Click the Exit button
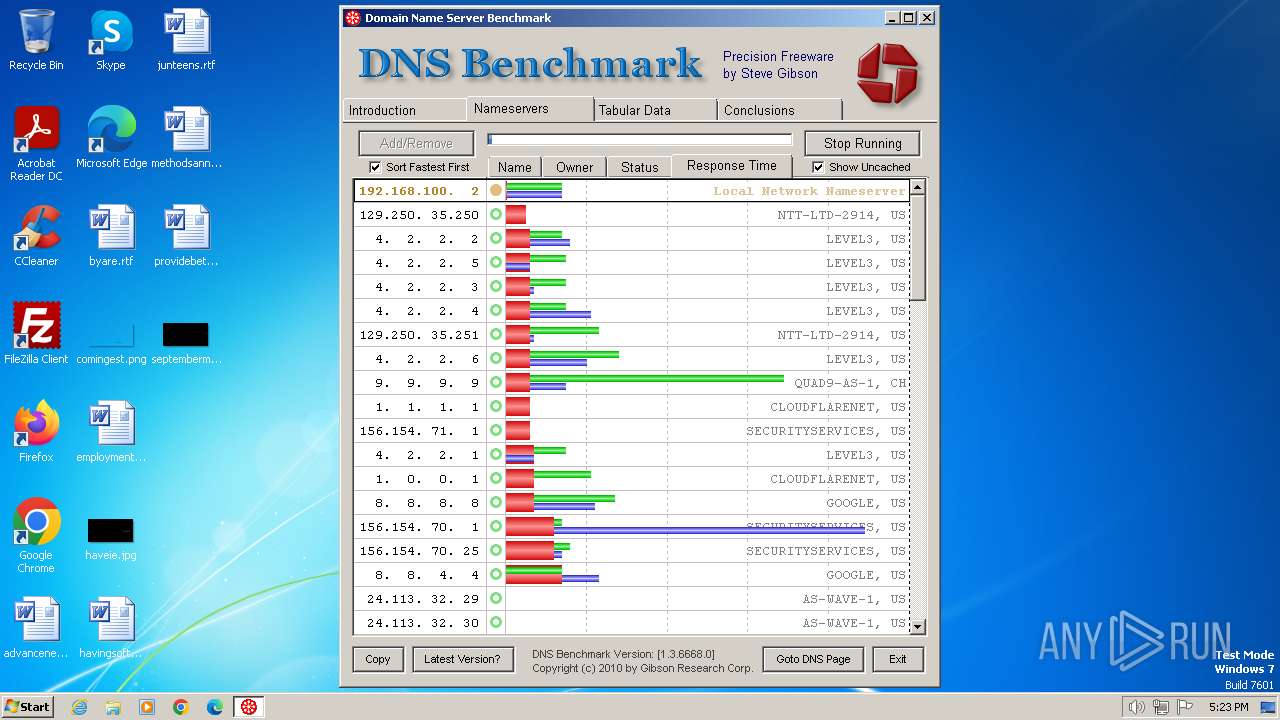 (x=898, y=659)
